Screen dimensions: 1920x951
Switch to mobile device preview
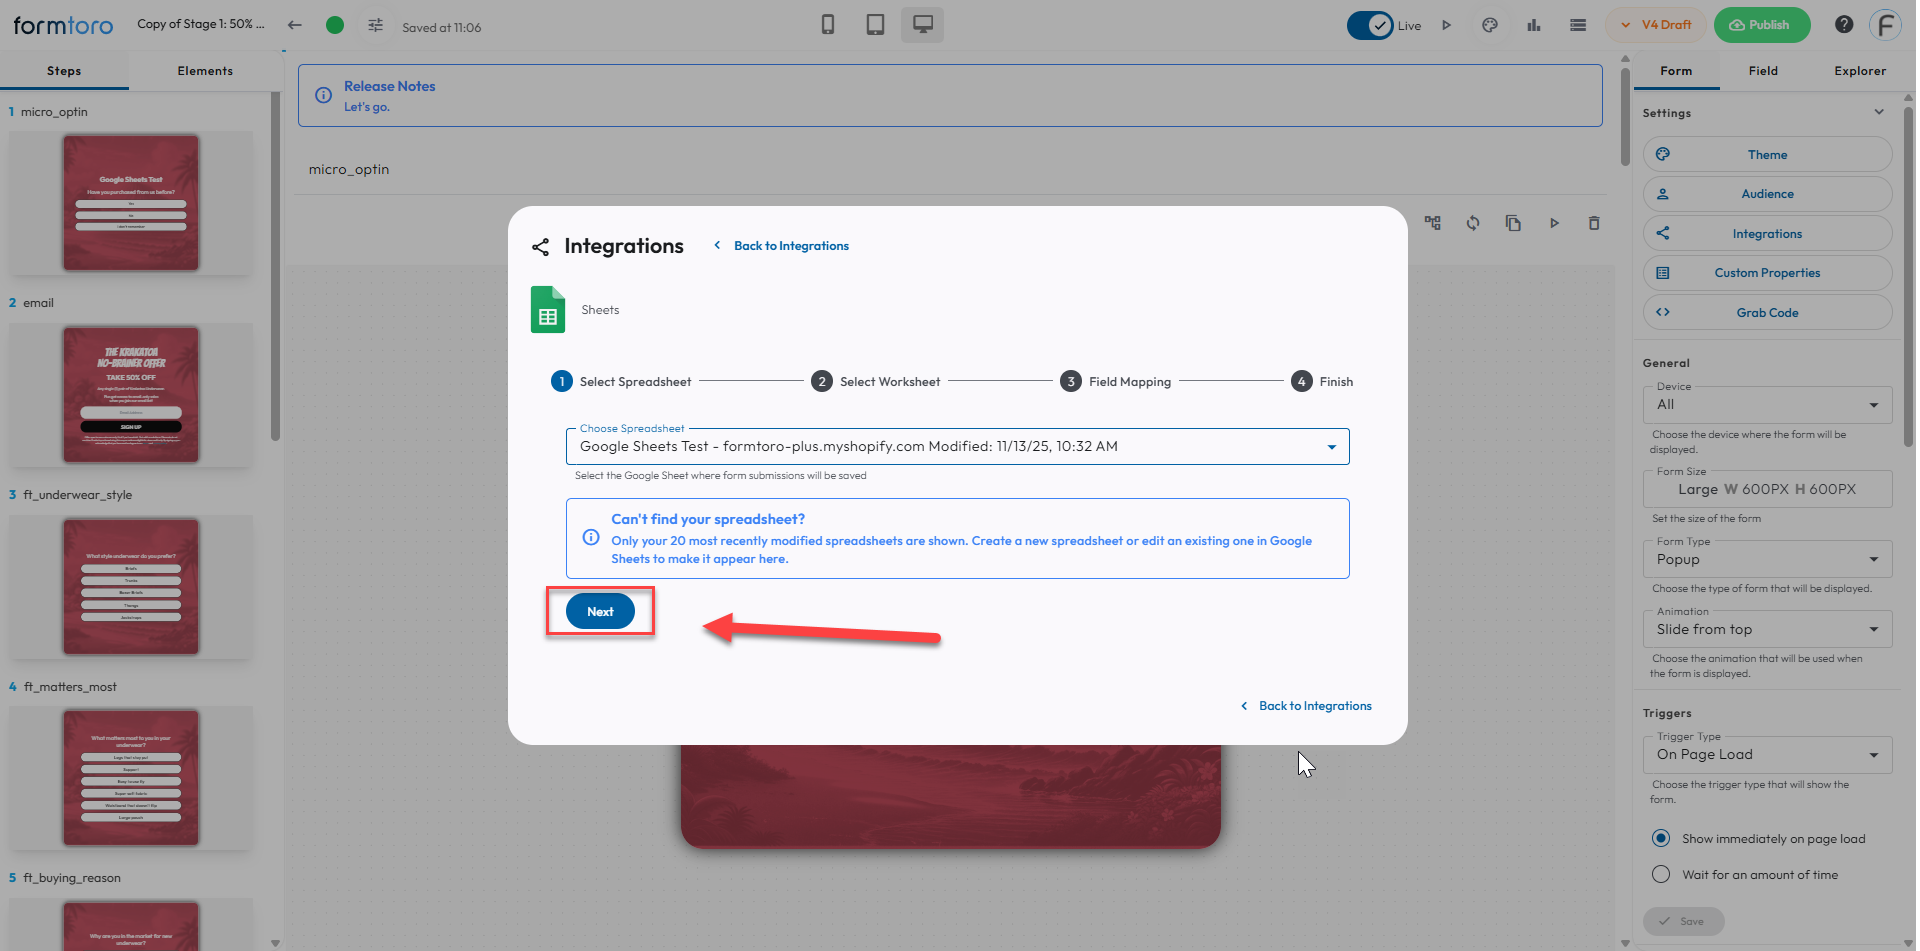[828, 25]
